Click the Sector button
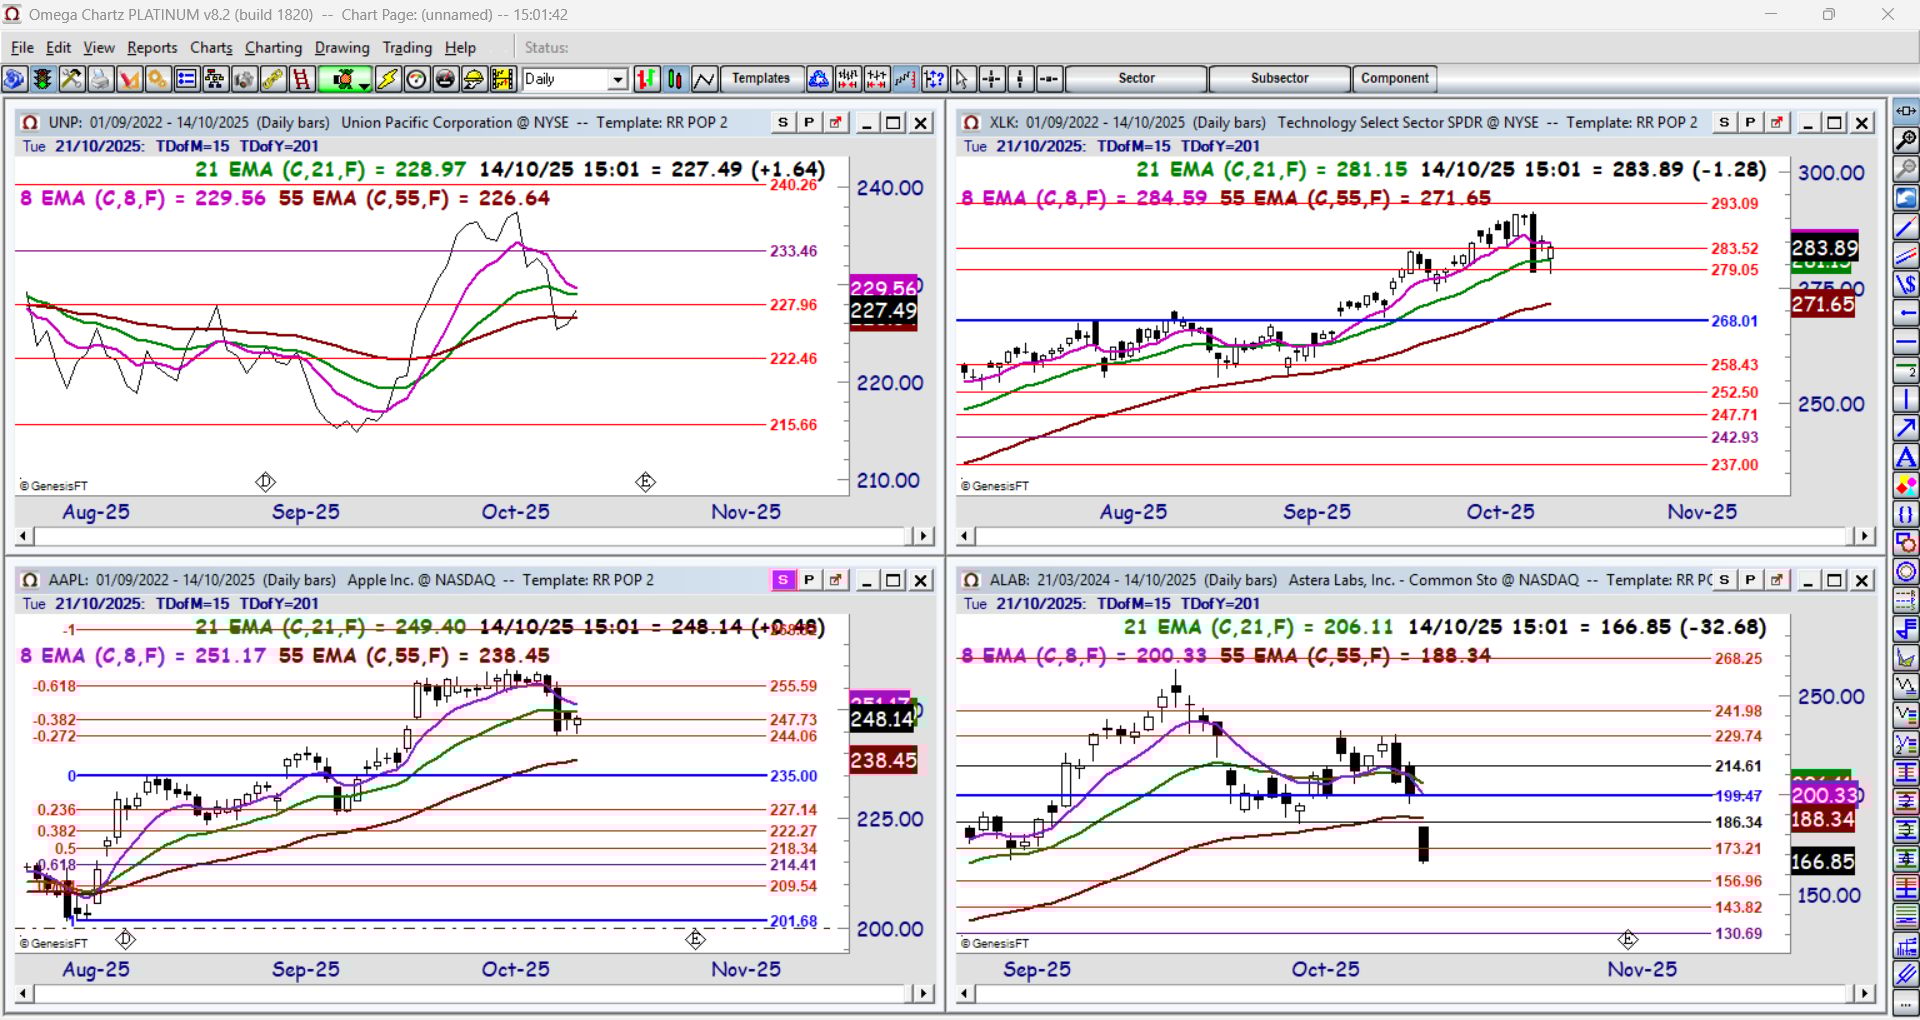Screen dimensions: 1920x1020 (x=1136, y=78)
